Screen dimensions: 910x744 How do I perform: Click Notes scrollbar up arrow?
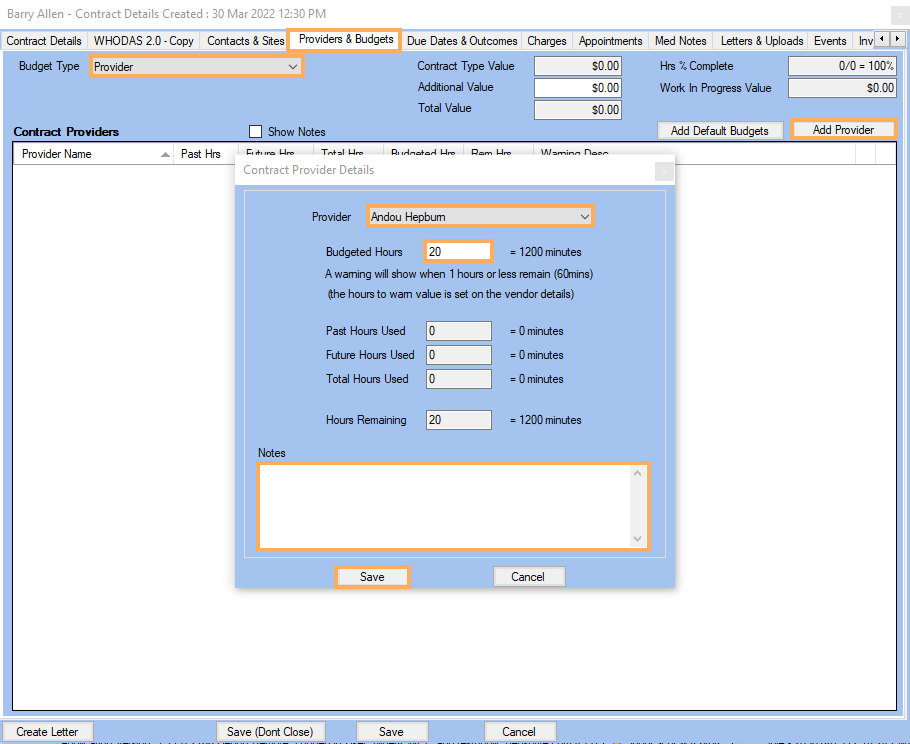[x=638, y=474]
